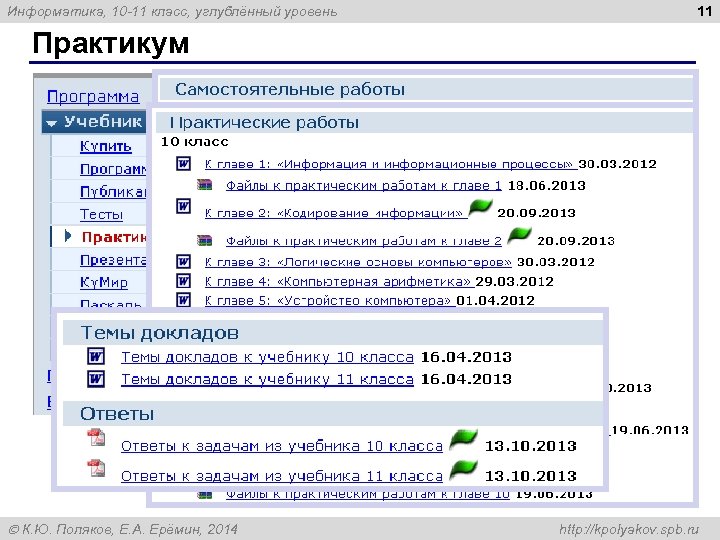
Task: Click date «30.03.2012» after «К главе 1»
Action: point(617,164)
